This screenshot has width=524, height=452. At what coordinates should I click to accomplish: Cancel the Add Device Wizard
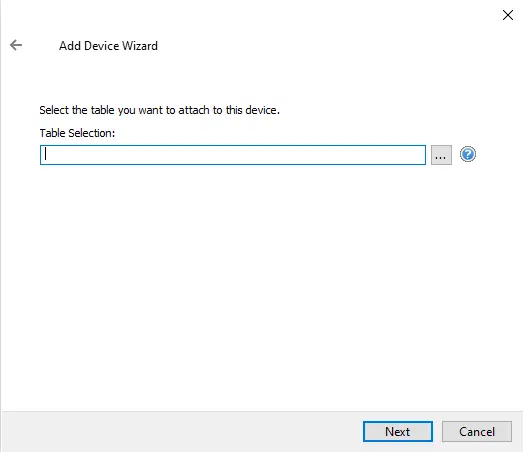477,432
